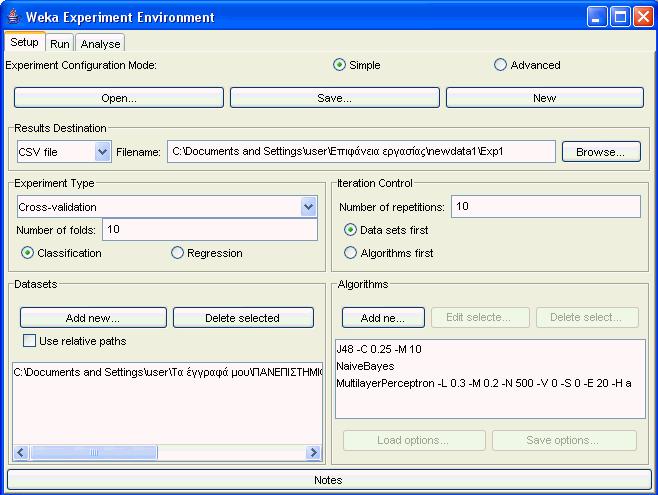Select the dataset path entry in Datasets list

pos(168,372)
